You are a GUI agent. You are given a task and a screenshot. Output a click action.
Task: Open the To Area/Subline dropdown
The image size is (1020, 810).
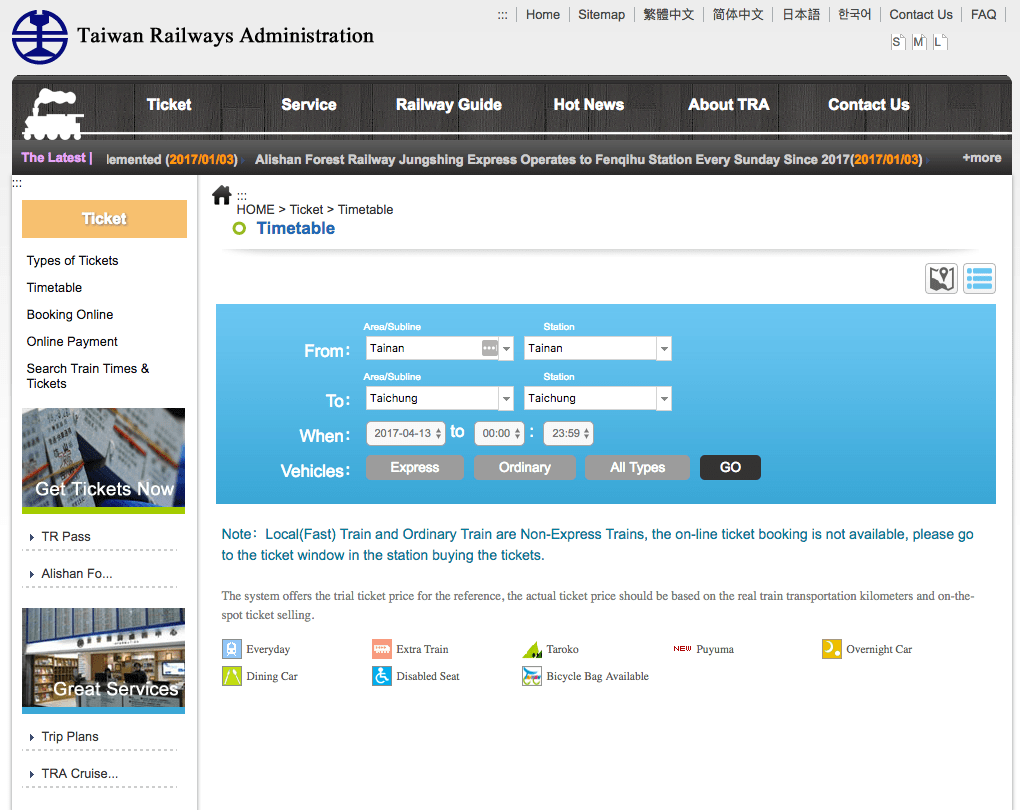point(440,398)
